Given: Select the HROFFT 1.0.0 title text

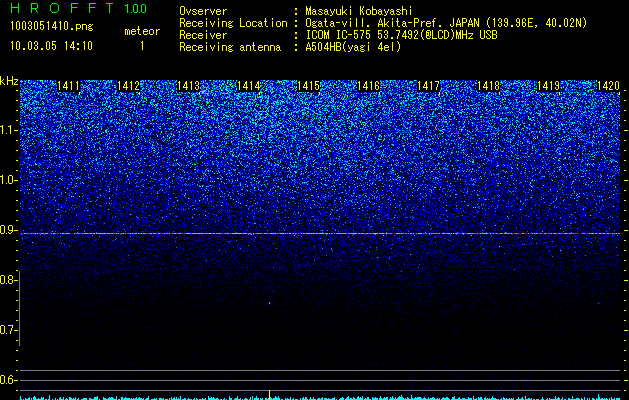Looking at the screenshot, I should pos(78,8).
